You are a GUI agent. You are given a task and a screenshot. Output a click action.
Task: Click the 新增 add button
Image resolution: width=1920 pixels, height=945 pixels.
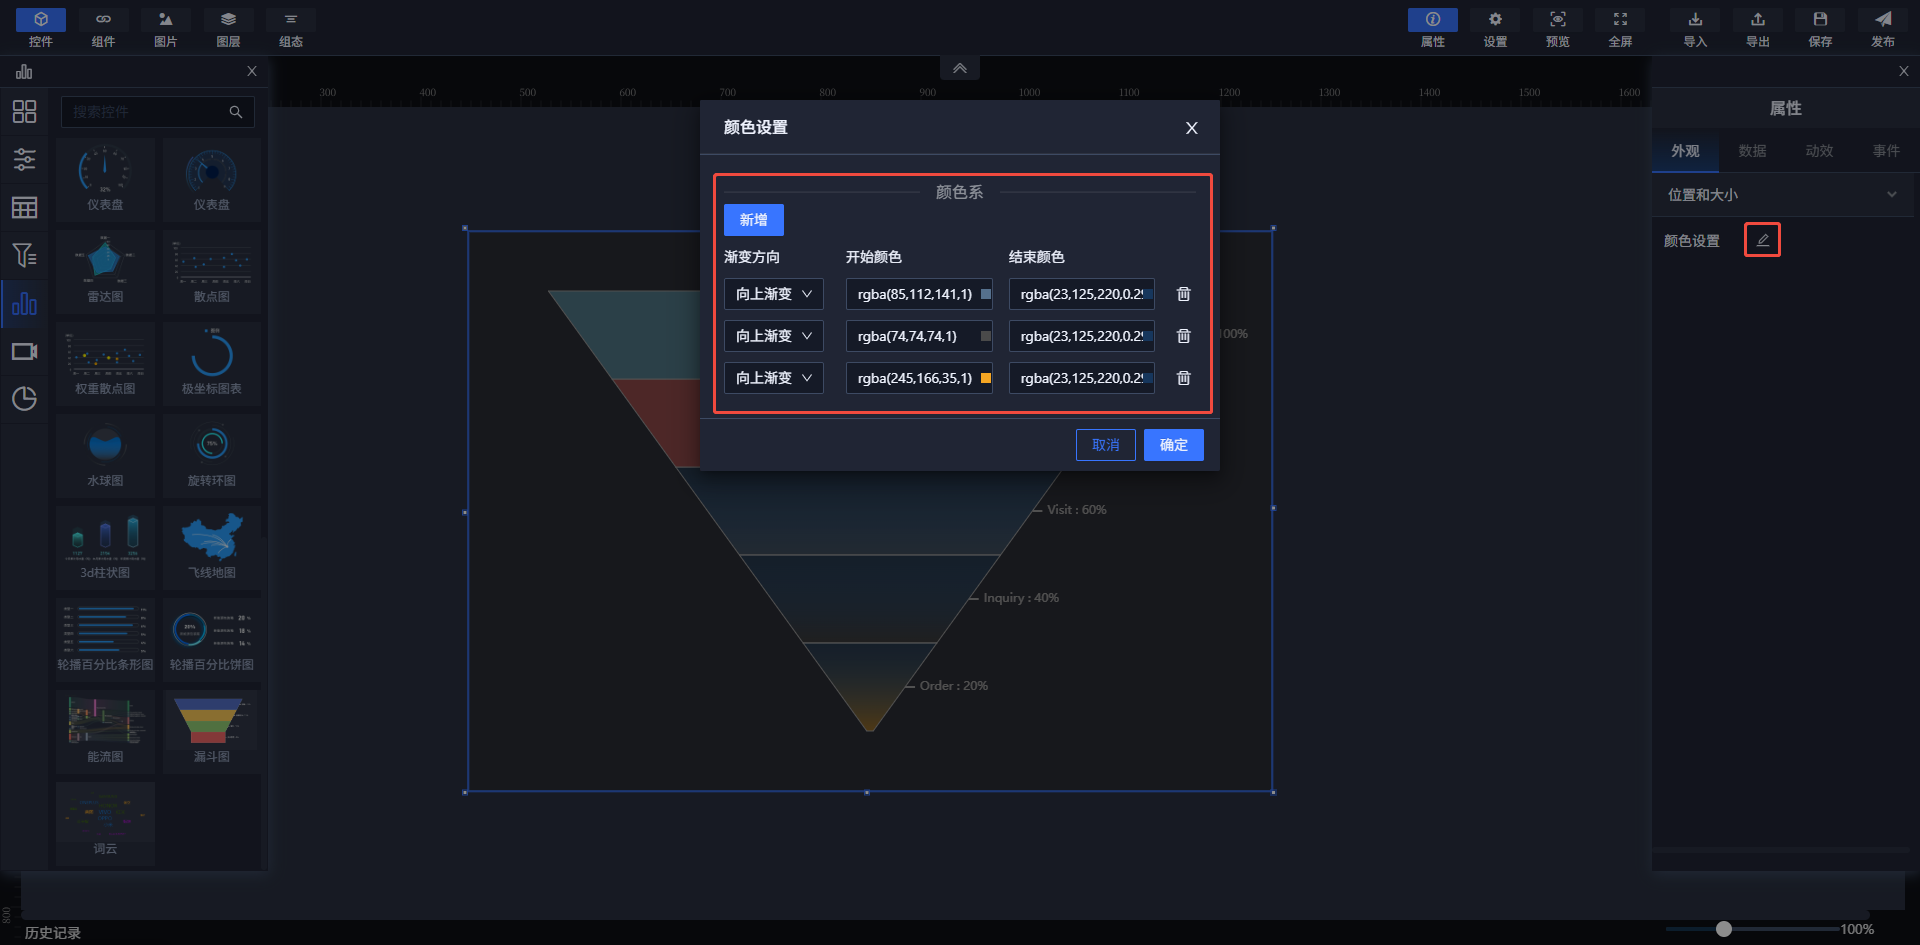point(754,220)
